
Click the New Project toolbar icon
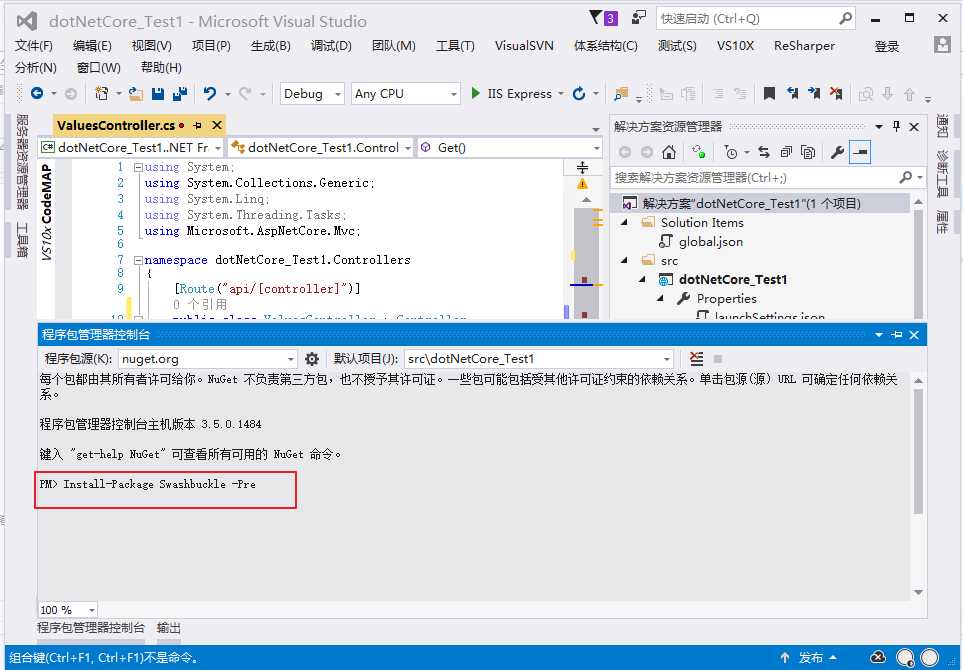(x=102, y=93)
